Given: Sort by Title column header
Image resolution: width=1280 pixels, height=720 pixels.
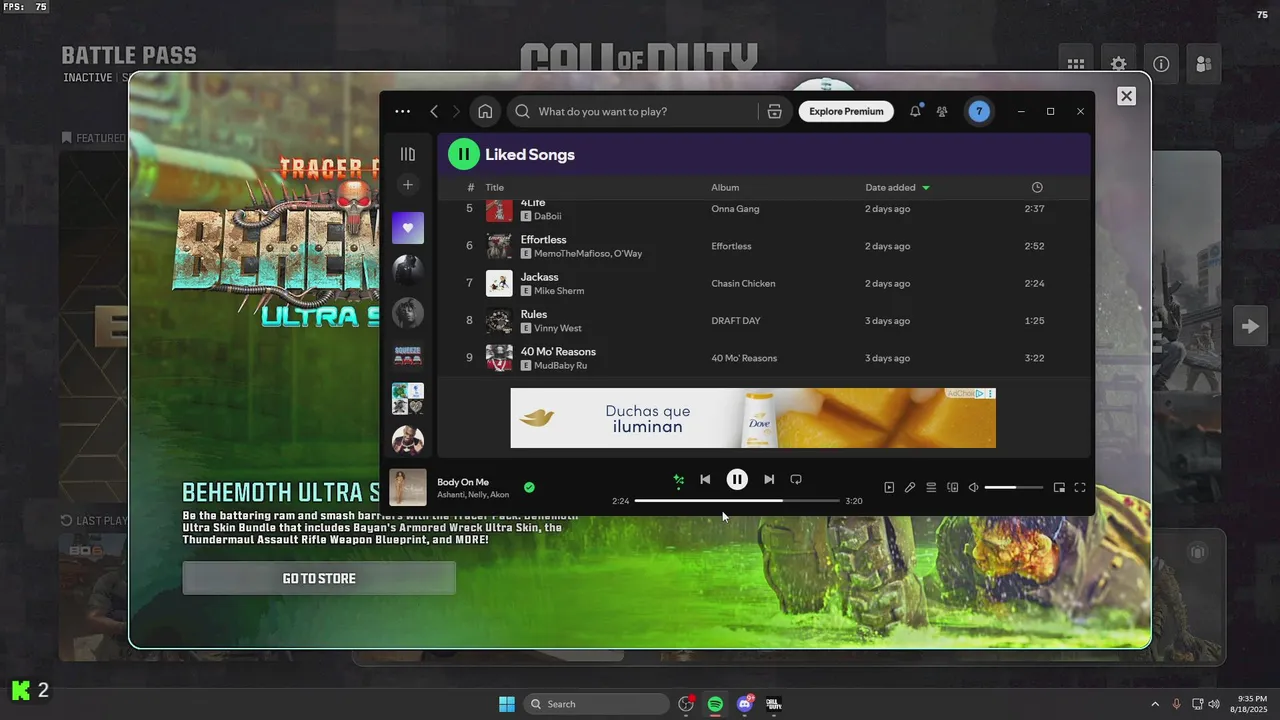Looking at the screenshot, I should [495, 188].
